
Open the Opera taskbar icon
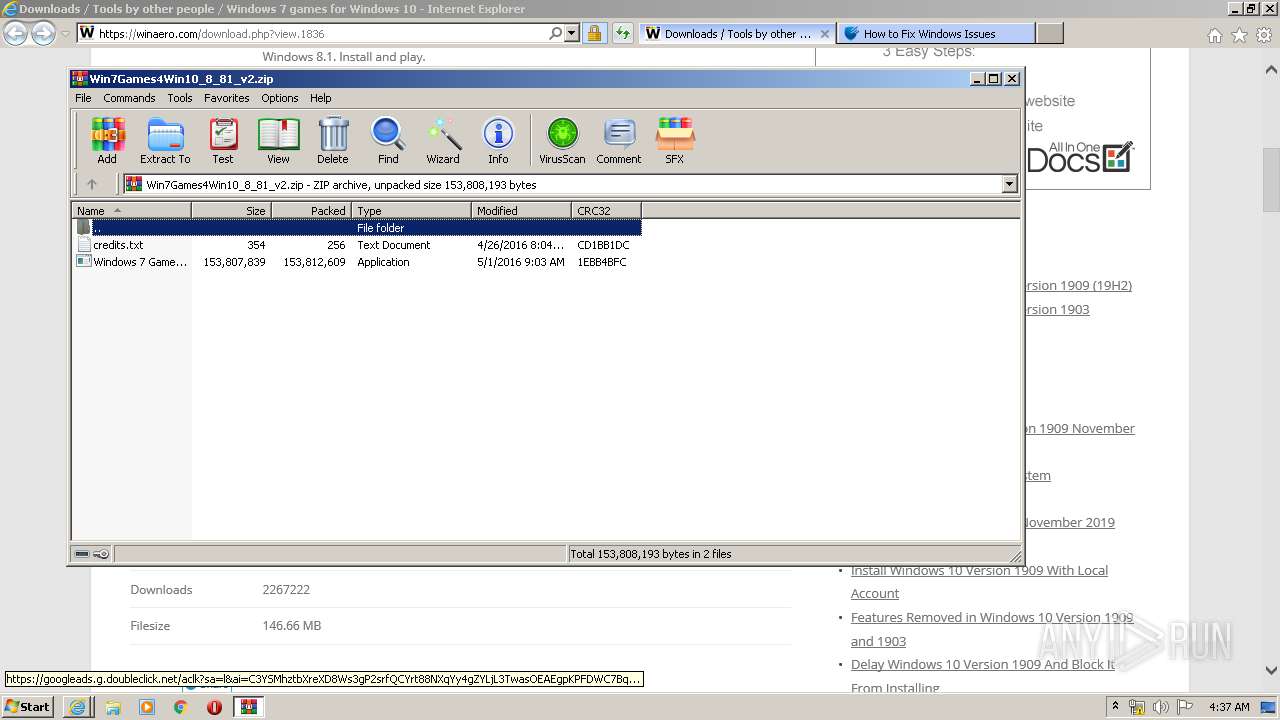(214, 707)
